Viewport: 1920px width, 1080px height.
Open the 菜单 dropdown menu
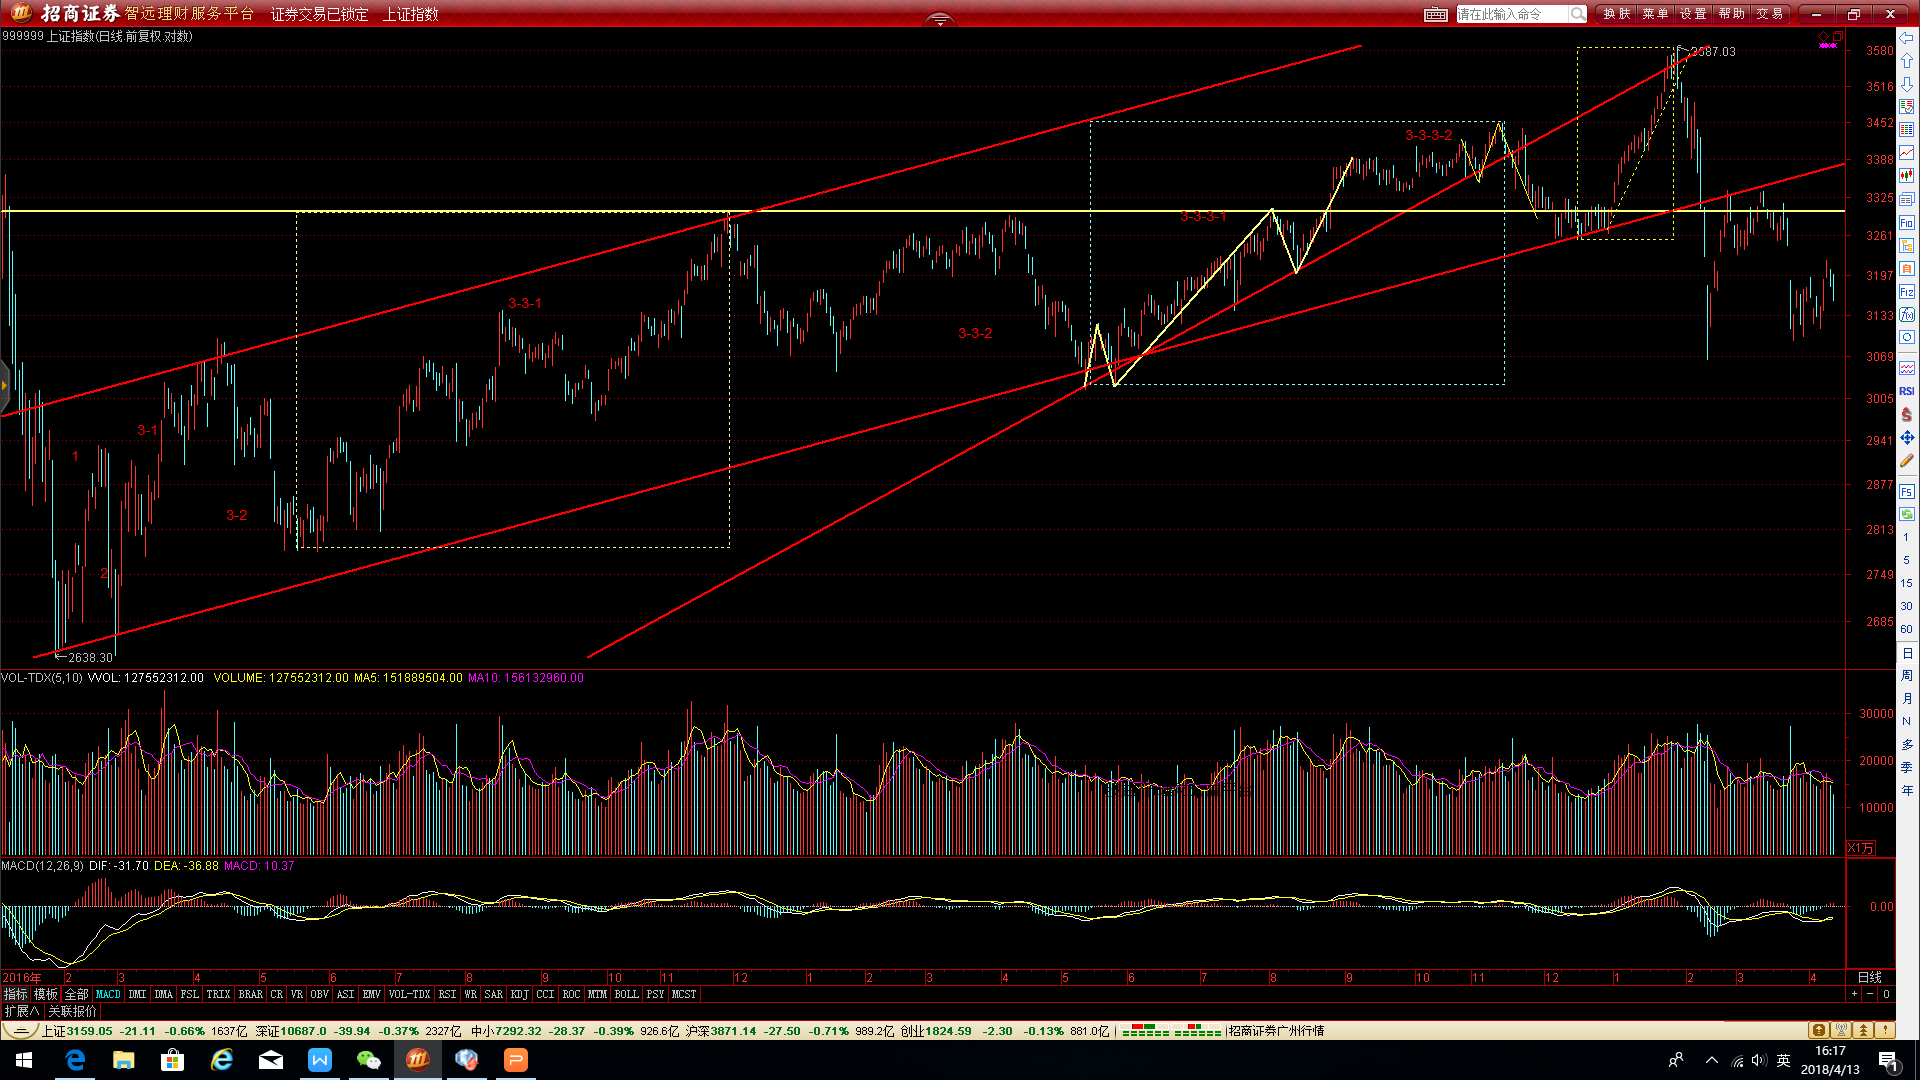tap(1655, 14)
